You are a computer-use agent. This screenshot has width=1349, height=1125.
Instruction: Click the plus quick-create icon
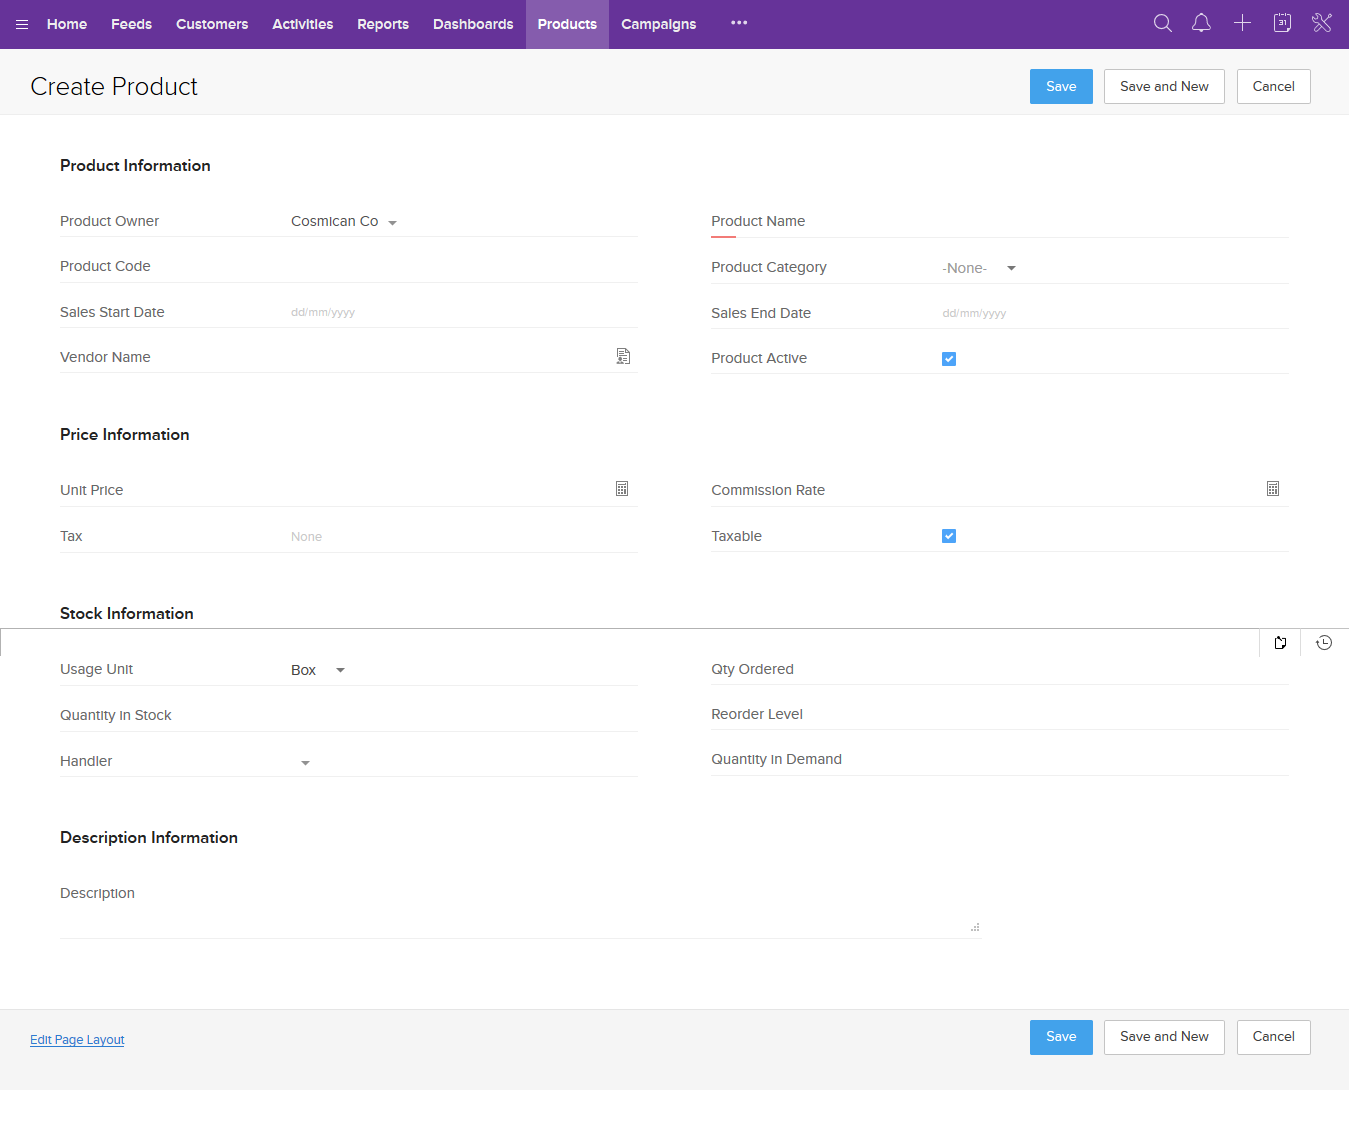pos(1242,23)
